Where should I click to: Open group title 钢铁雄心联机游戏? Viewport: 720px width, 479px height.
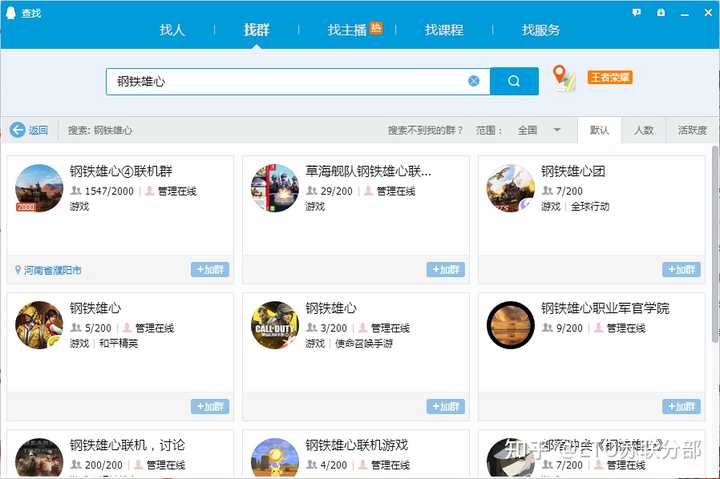click(x=357, y=445)
